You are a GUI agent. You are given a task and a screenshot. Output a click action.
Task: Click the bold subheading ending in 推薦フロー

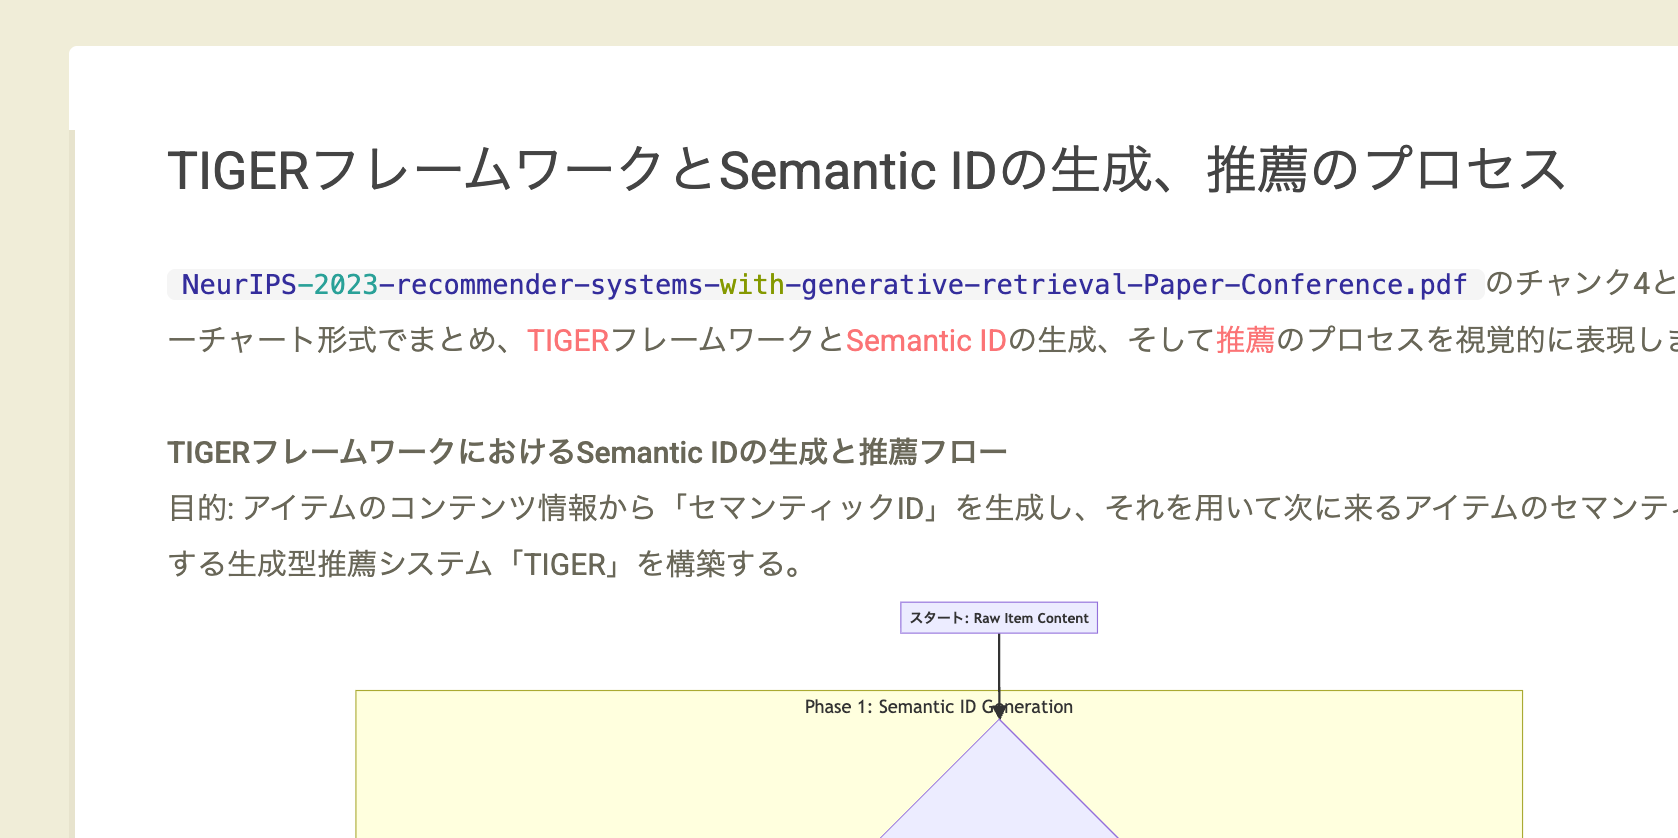click(587, 453)
